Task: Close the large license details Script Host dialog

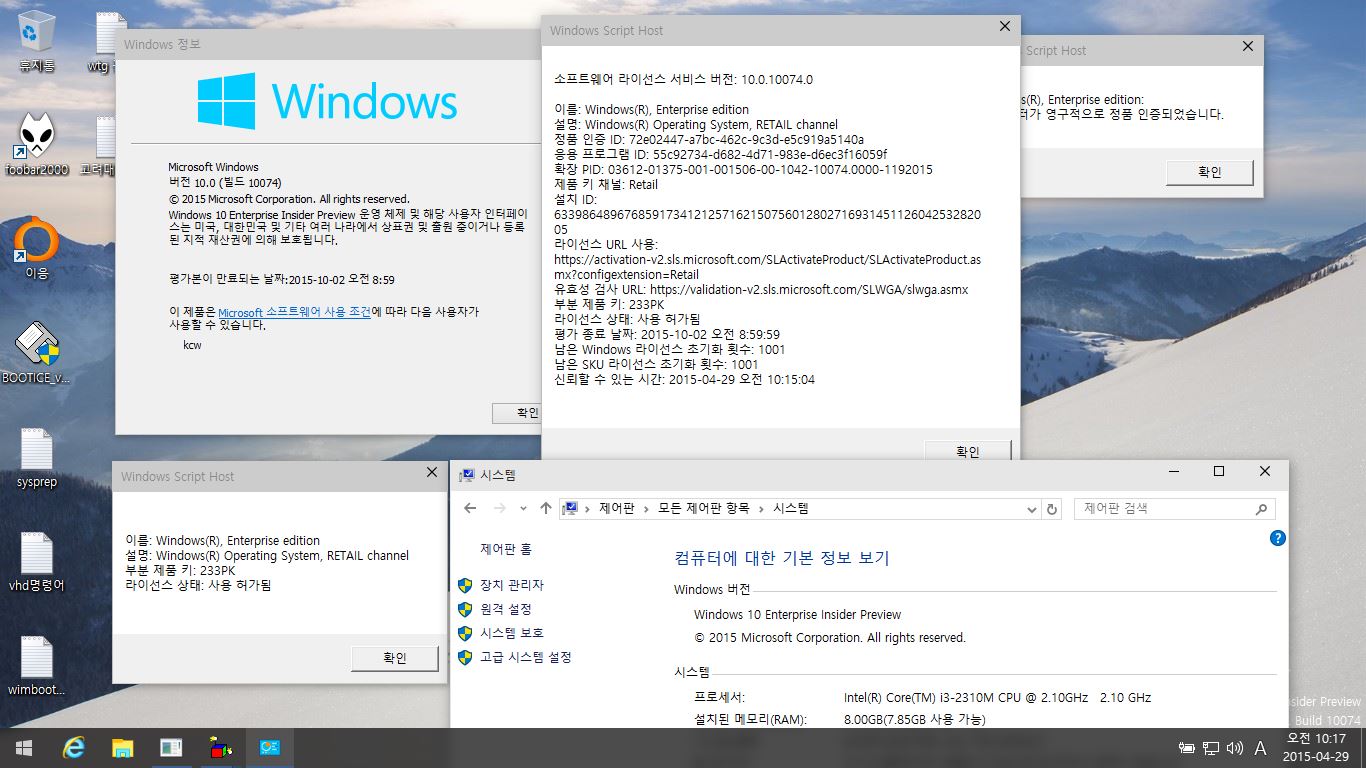Action: [x=1005, y=27]
